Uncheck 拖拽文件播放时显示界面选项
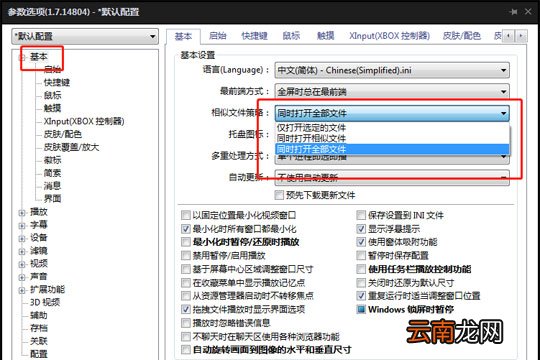Viewport: 540px width, 360px height. (x=186, y=309)
